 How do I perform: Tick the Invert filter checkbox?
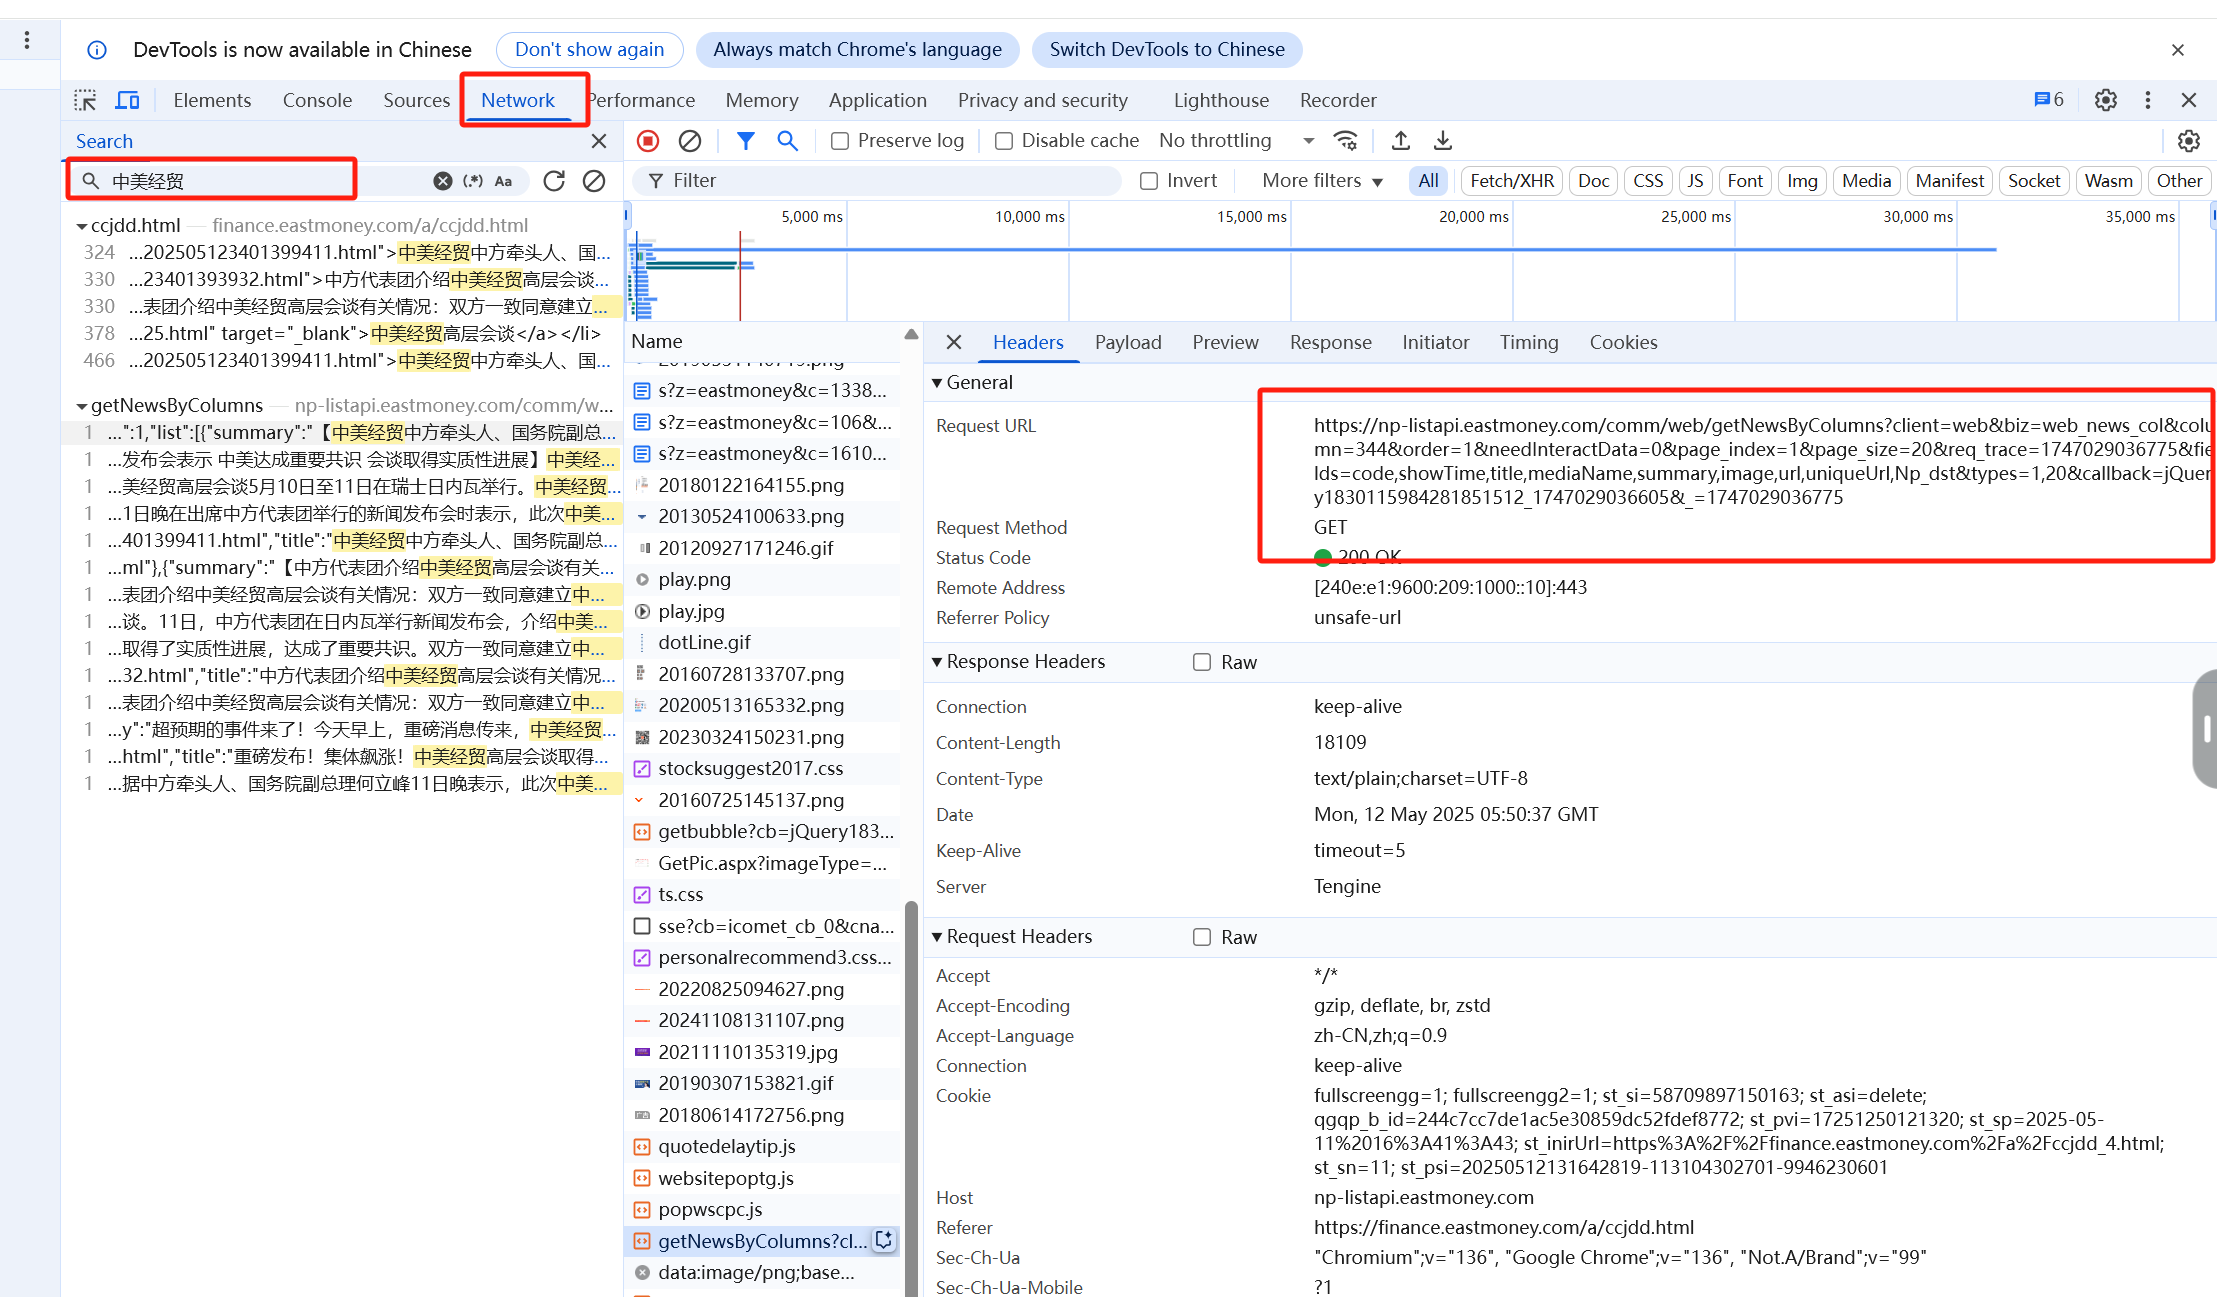point(1149,181)
